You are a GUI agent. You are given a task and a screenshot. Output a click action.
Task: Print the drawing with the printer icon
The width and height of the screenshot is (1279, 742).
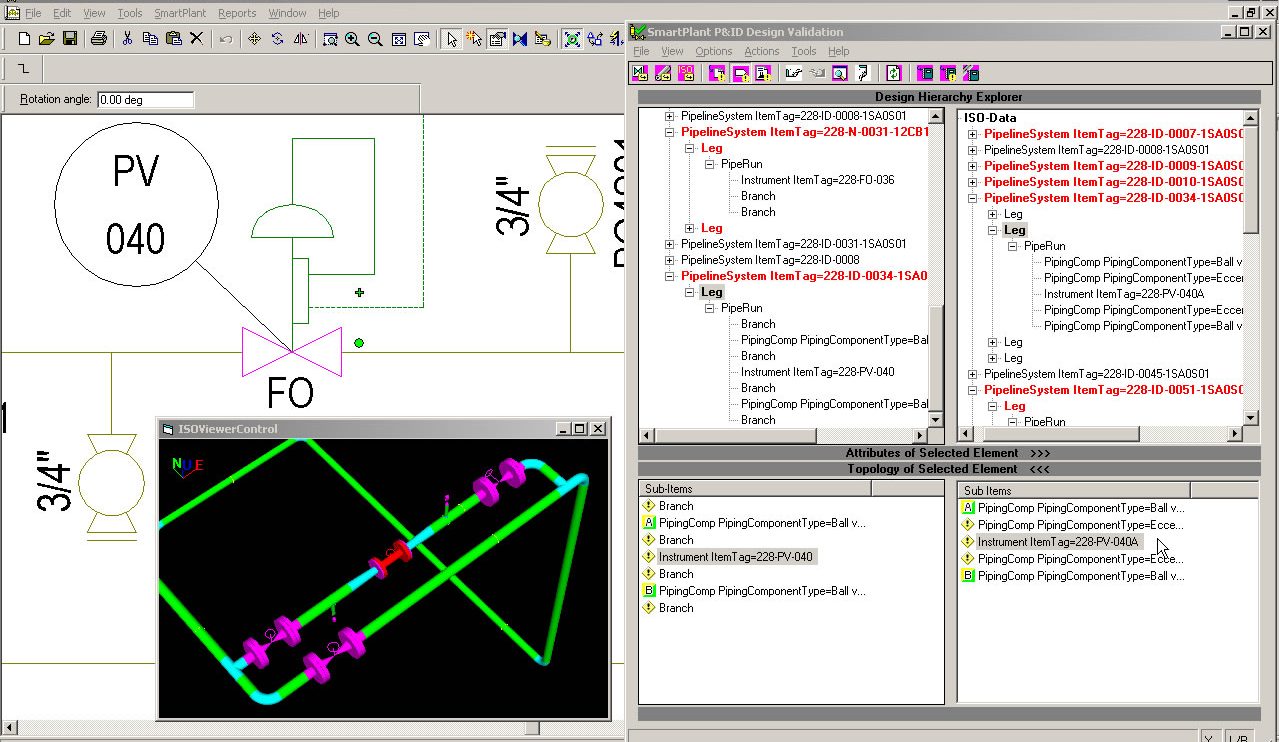(x=98, y=39)
